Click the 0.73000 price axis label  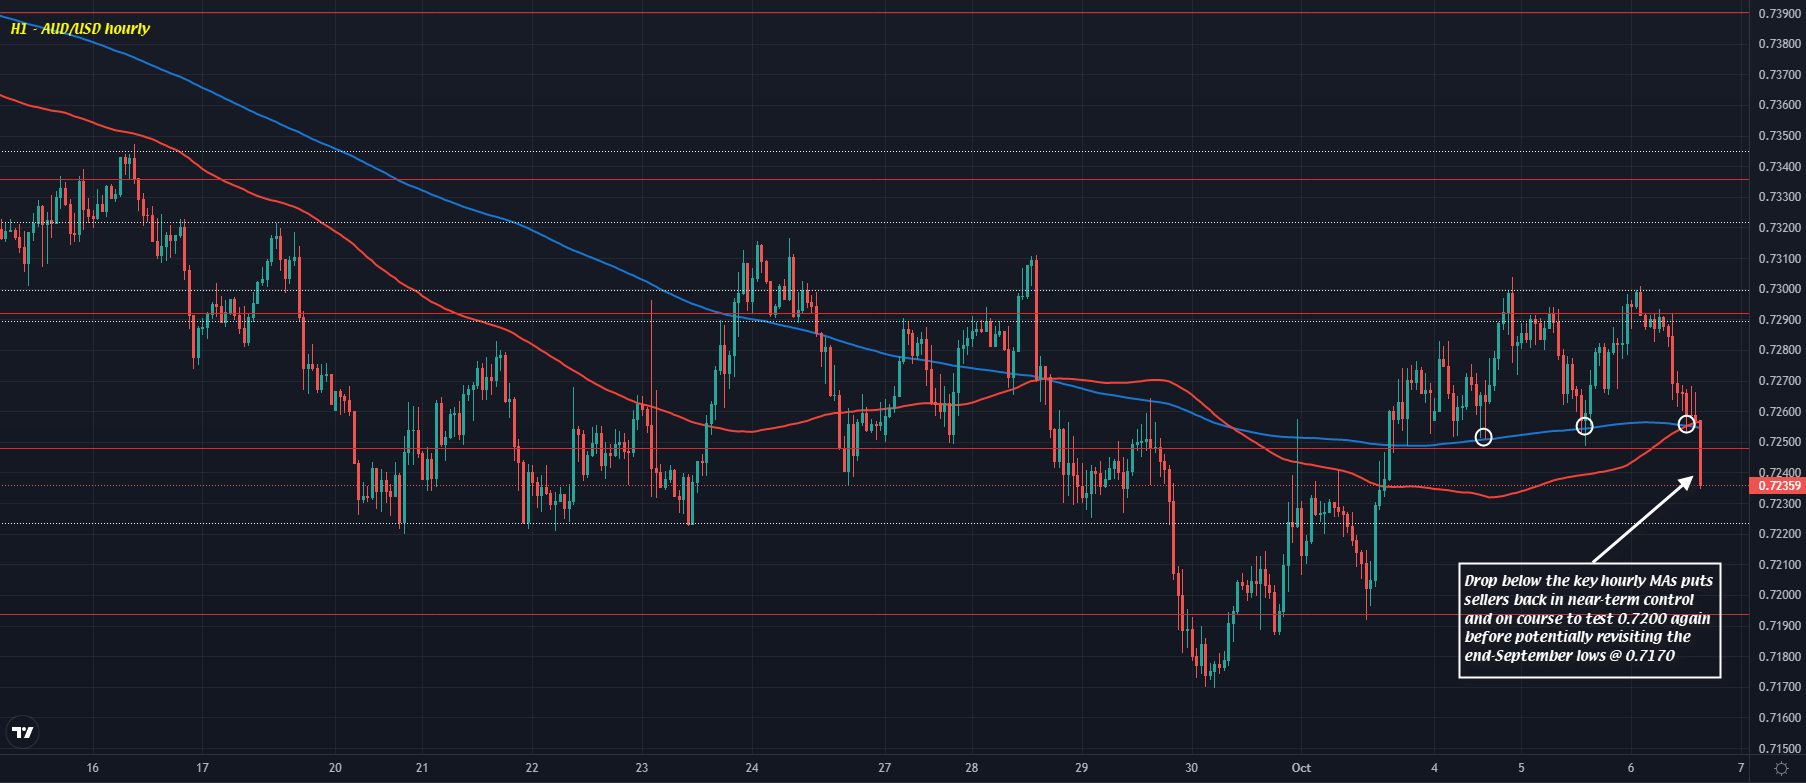coord(1780,289)
